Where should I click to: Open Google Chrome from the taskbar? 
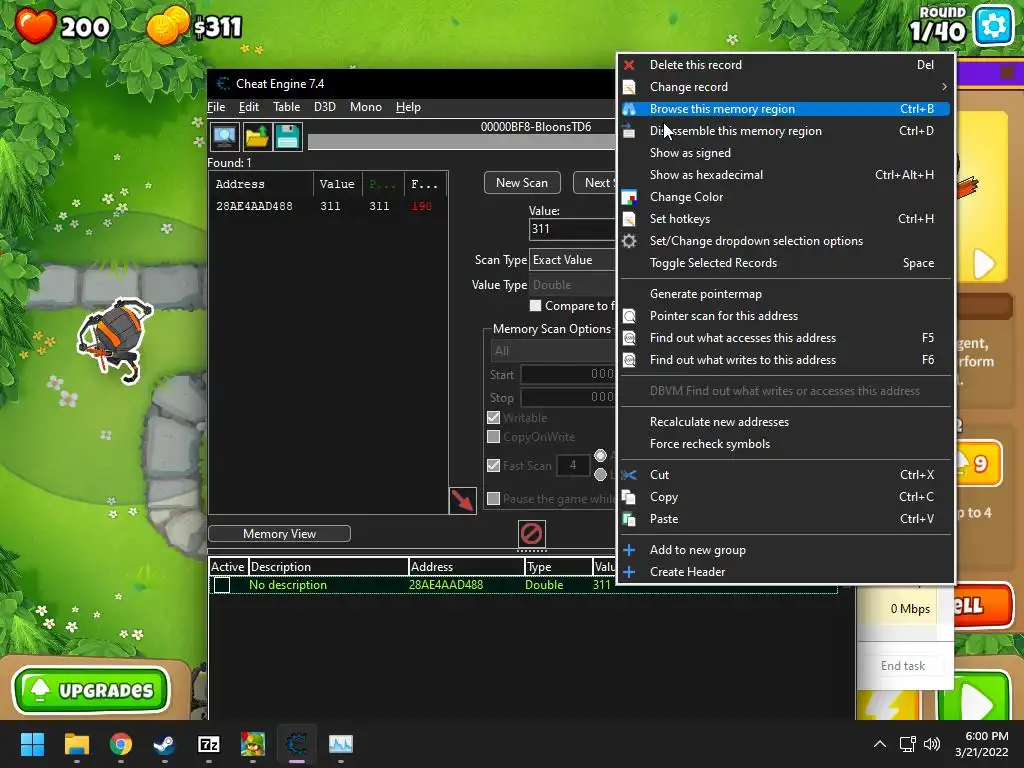(121, 744)
